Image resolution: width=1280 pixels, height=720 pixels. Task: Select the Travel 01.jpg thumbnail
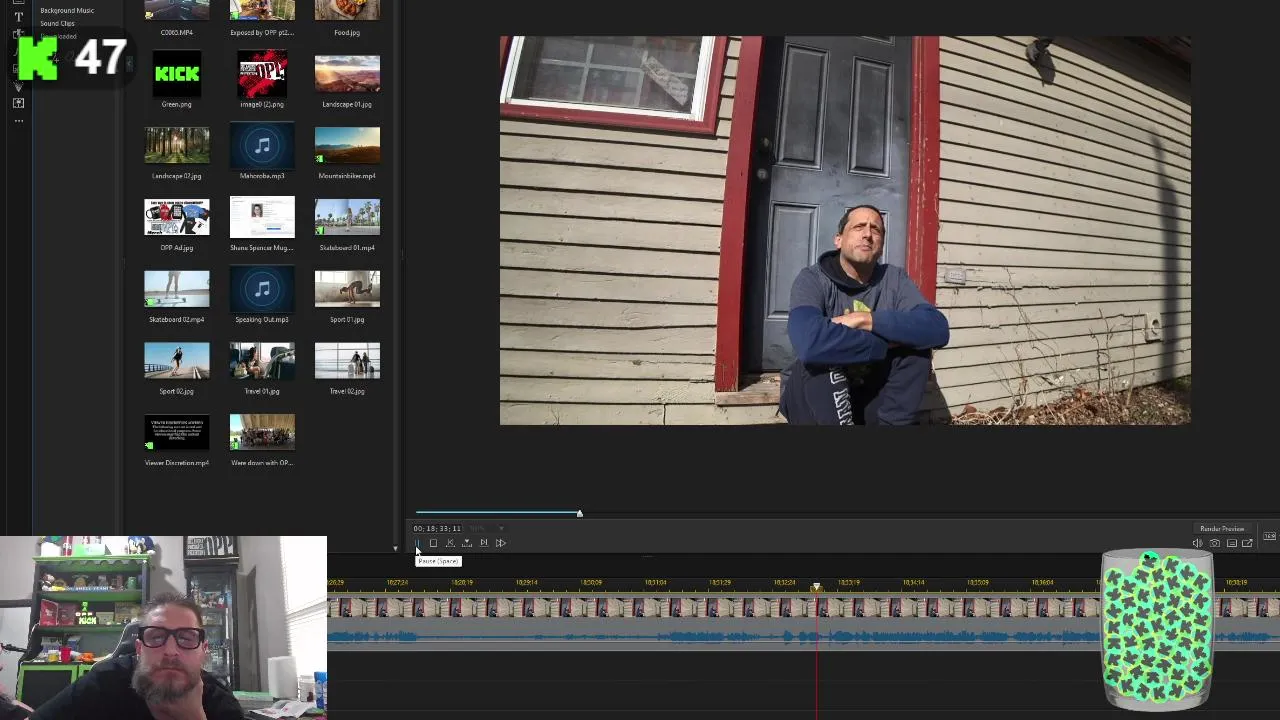262,361
